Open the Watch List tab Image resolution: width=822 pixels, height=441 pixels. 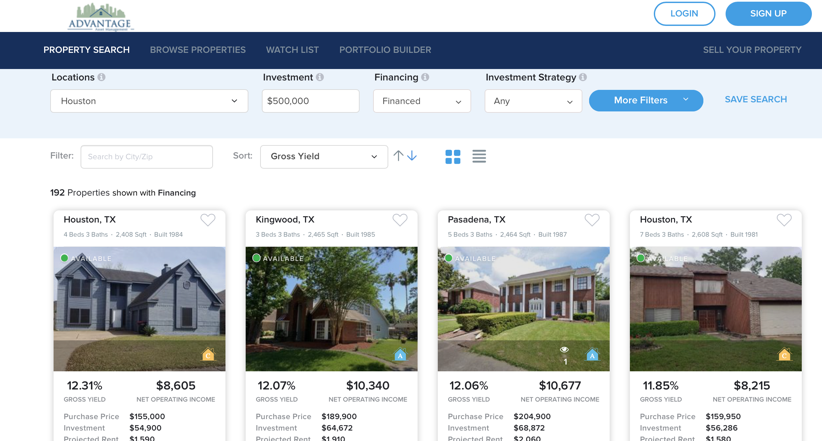click(292, 50)
